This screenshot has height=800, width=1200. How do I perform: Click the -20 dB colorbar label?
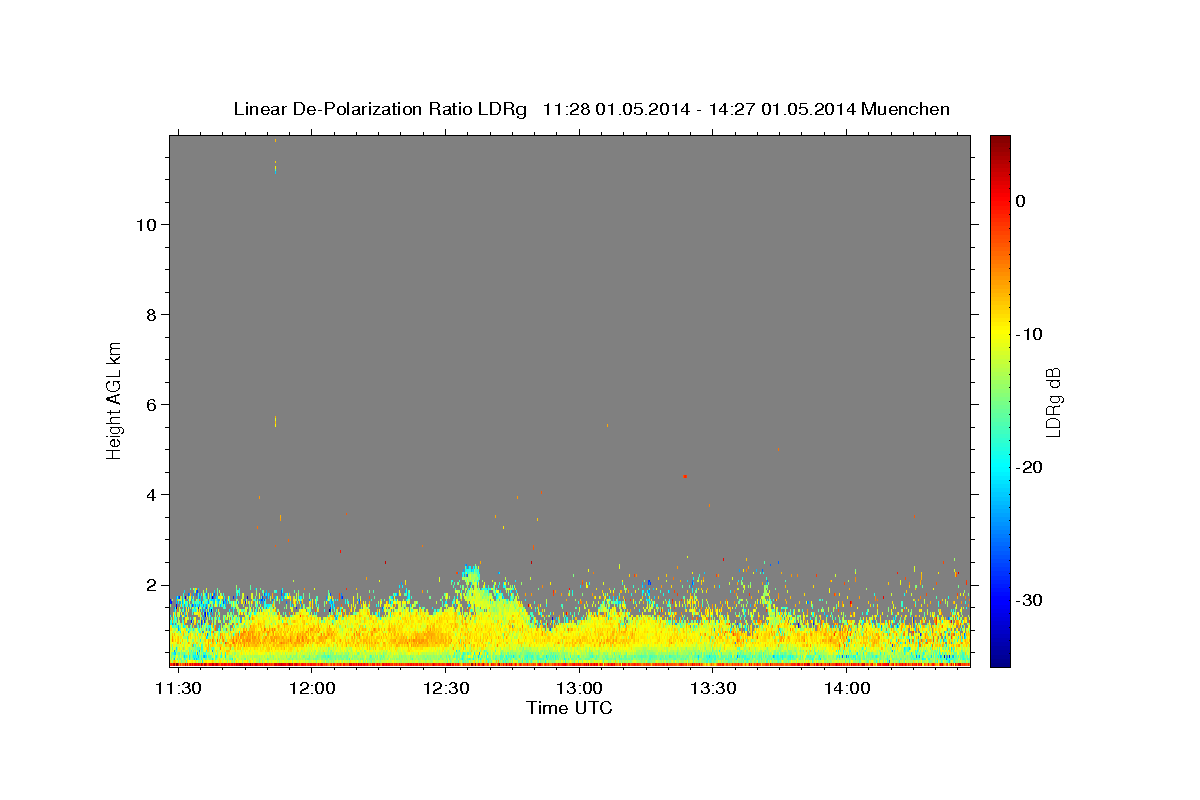pyautogui.click(x=1030, y=467)
